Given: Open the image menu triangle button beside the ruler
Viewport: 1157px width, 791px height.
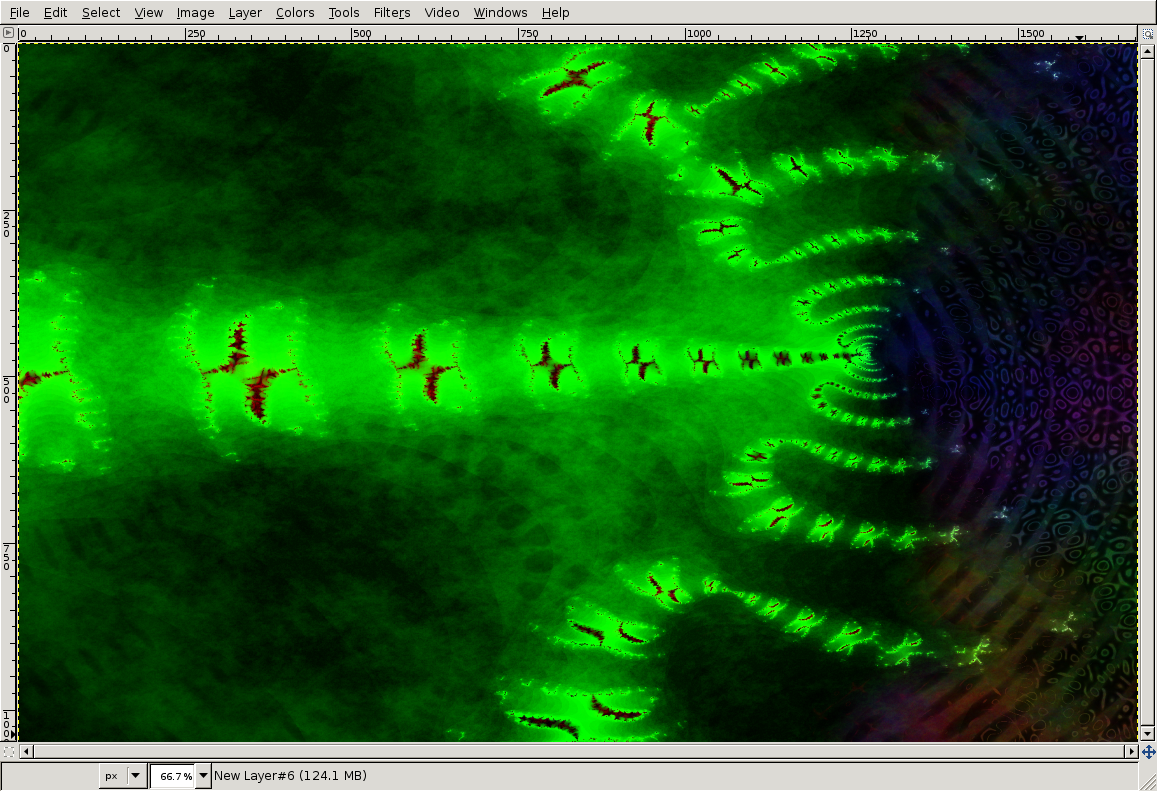Looking at the screenshot, I should pos(8,32).
